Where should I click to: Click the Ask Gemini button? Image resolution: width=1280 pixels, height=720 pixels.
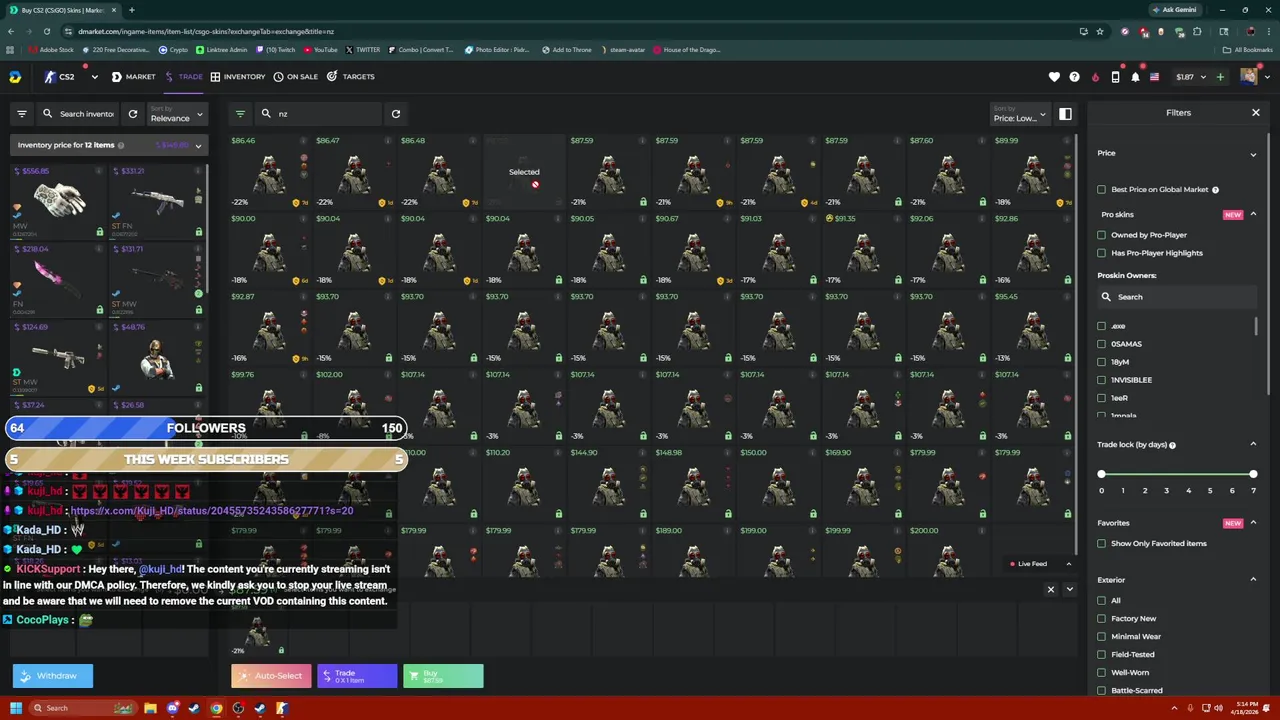click(x=1173, y=10)
